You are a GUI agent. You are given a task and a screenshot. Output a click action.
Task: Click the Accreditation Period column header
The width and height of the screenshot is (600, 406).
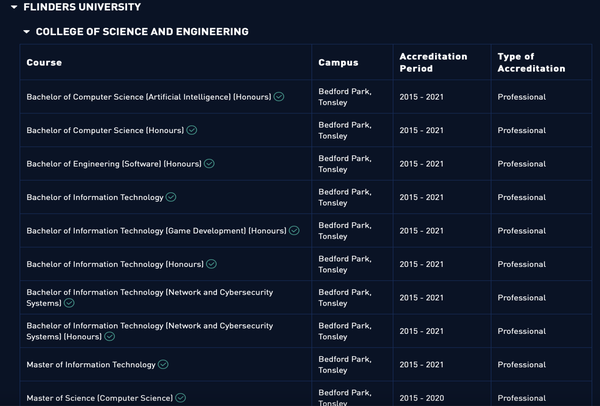pos(433,63)
